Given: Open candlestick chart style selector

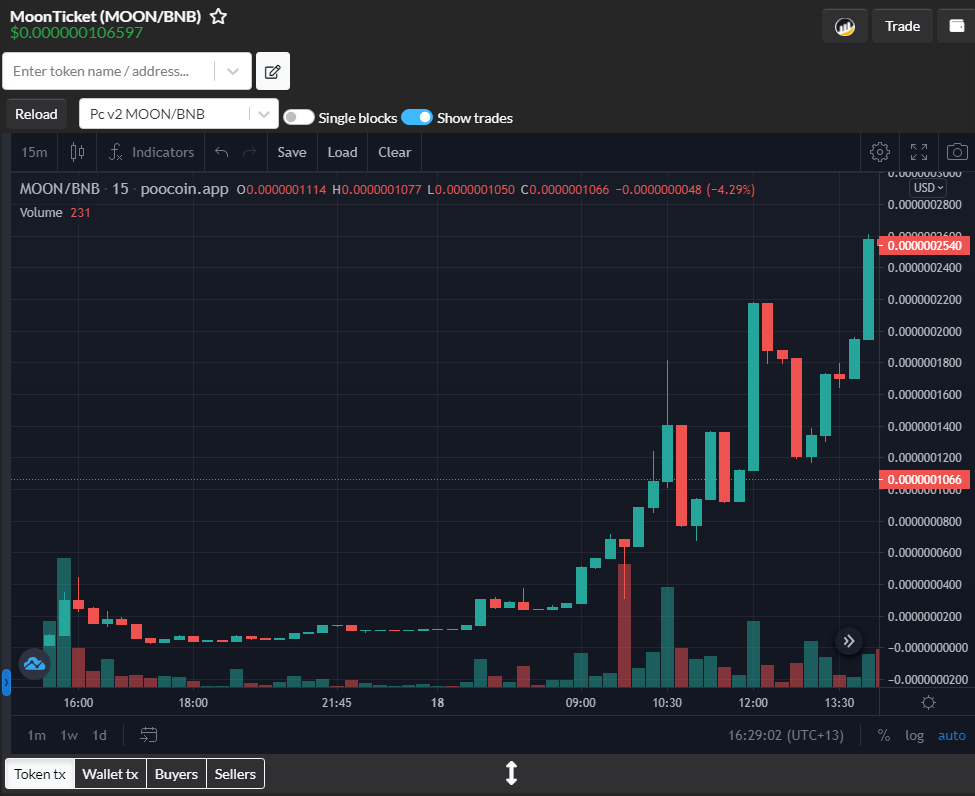Looking at the screenshot, I should pos(77,152).
